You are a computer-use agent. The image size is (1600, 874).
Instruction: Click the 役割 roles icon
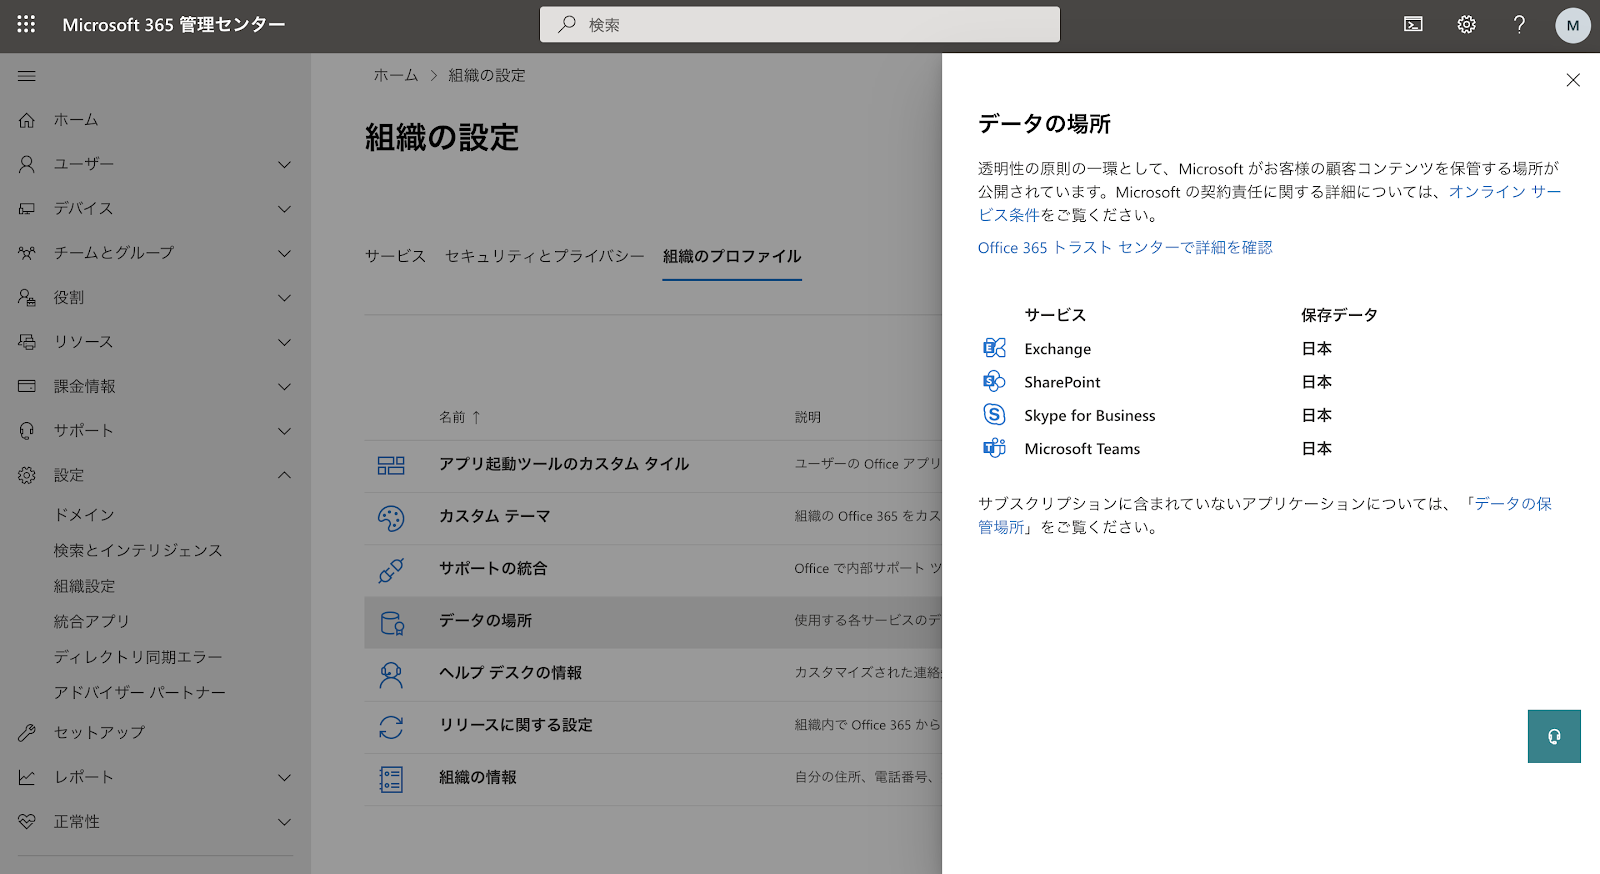(x=27, y=297)
